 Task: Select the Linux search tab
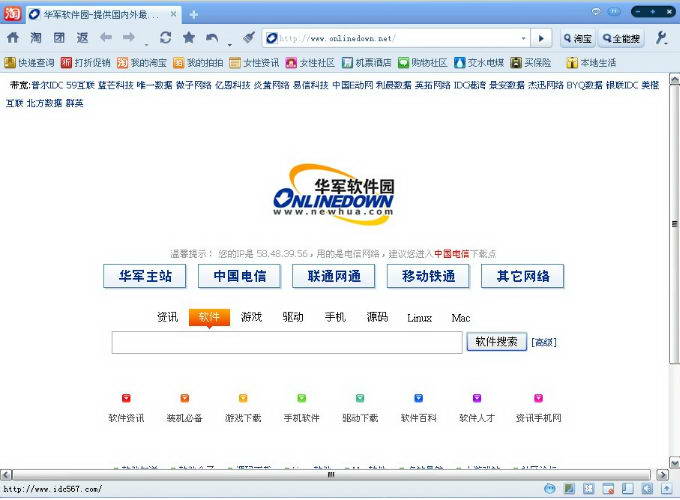coord(419,318)
